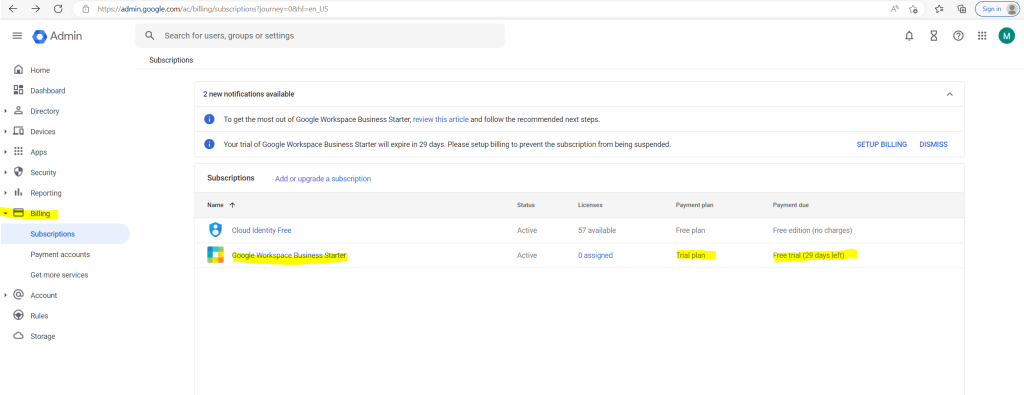Open Rules in sidebar
This screenshot has width=1024, height=395.
39,316
